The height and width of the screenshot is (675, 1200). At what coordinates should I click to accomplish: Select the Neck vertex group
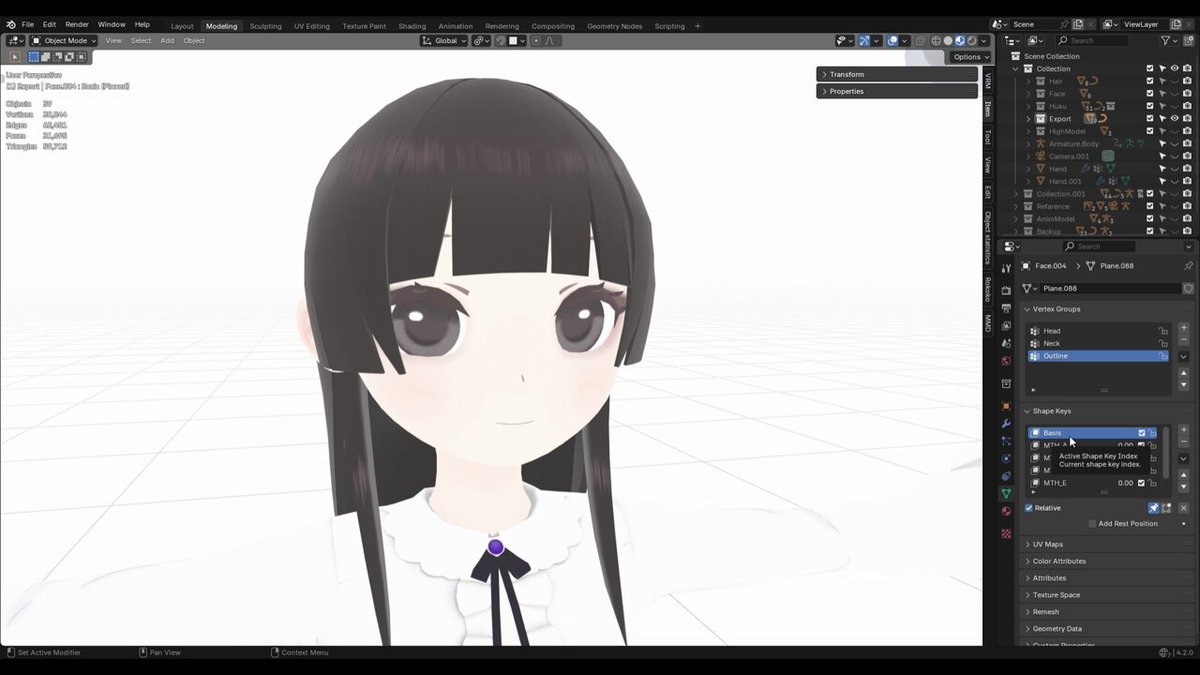(1098, 343)
